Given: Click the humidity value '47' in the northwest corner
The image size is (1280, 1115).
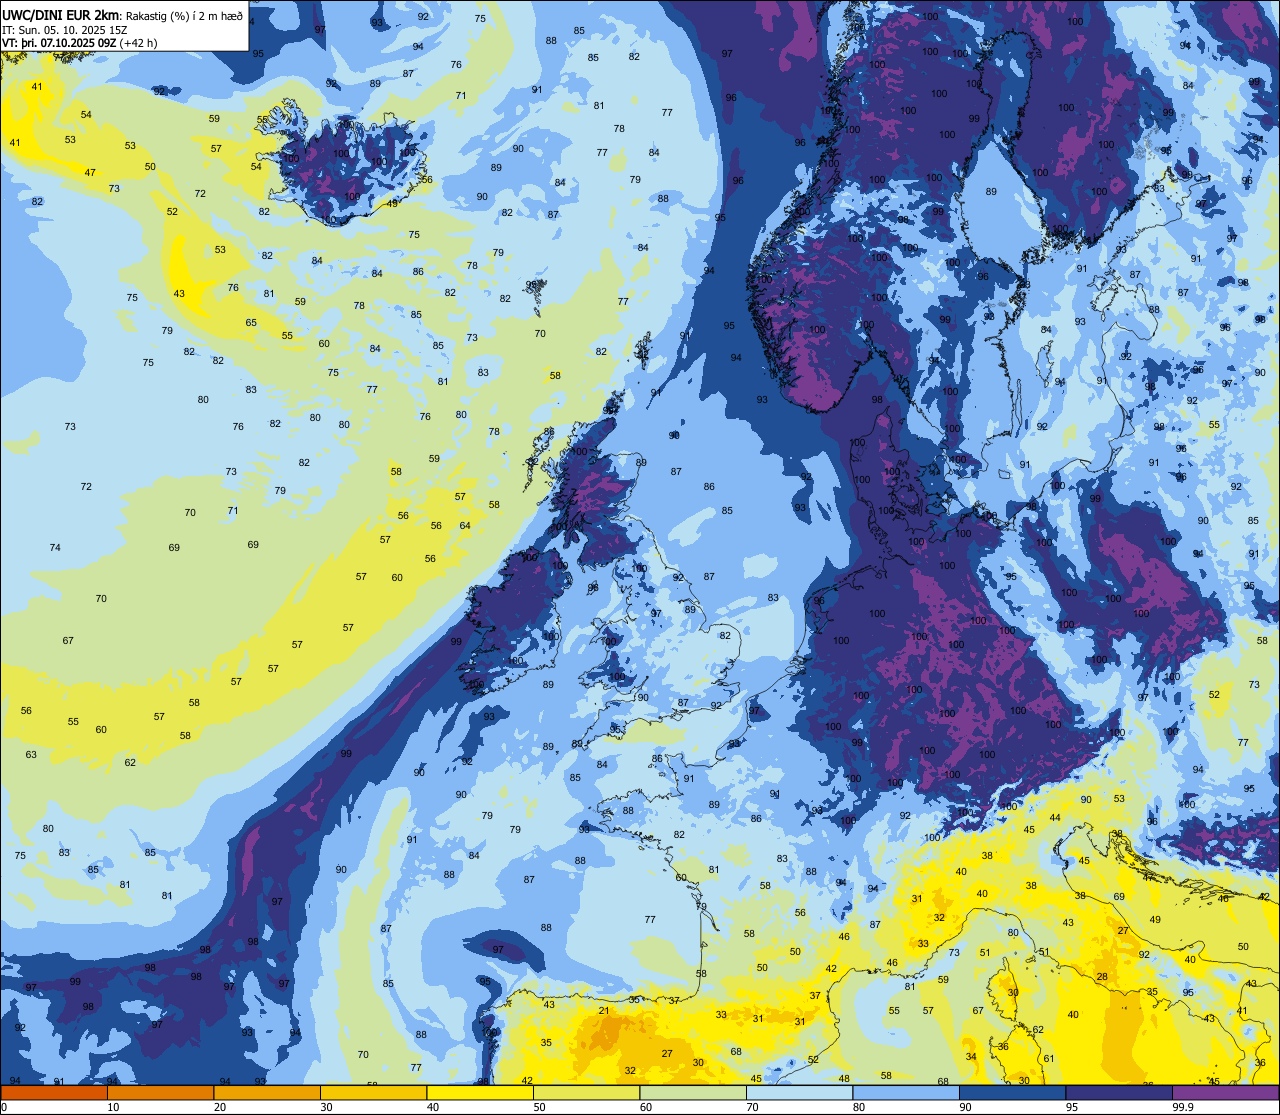Looking at the screenshot, I should [90, 172].
